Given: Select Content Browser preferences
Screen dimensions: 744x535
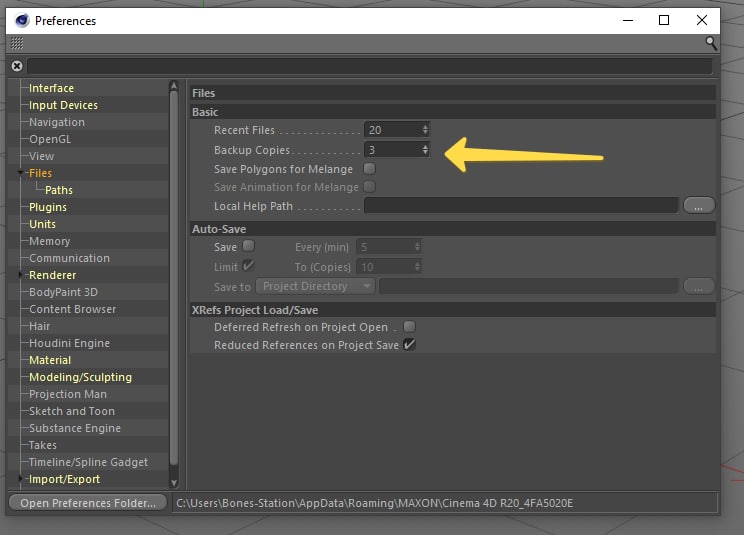Looking at the screenshot, I should click(x=73, y=309).
